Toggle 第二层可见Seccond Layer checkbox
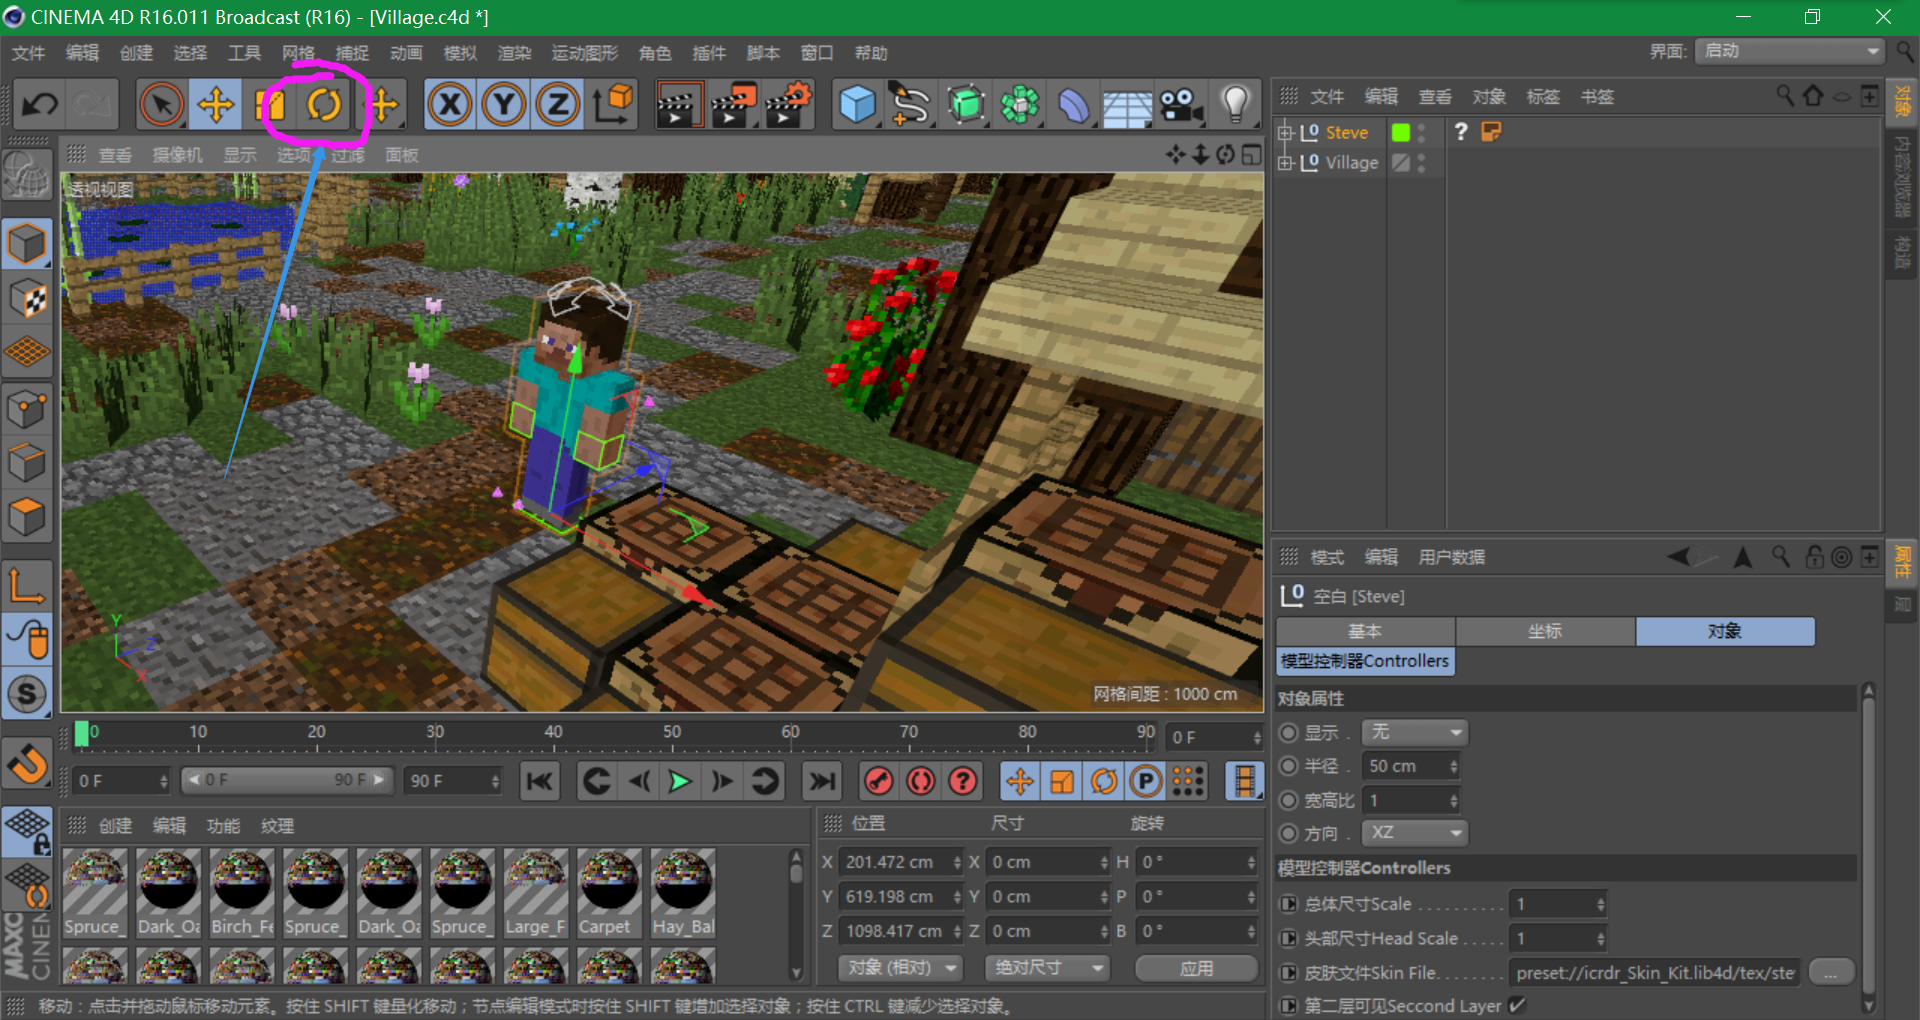This screenshot has width=1920, height=1020. (1517, 1005)
